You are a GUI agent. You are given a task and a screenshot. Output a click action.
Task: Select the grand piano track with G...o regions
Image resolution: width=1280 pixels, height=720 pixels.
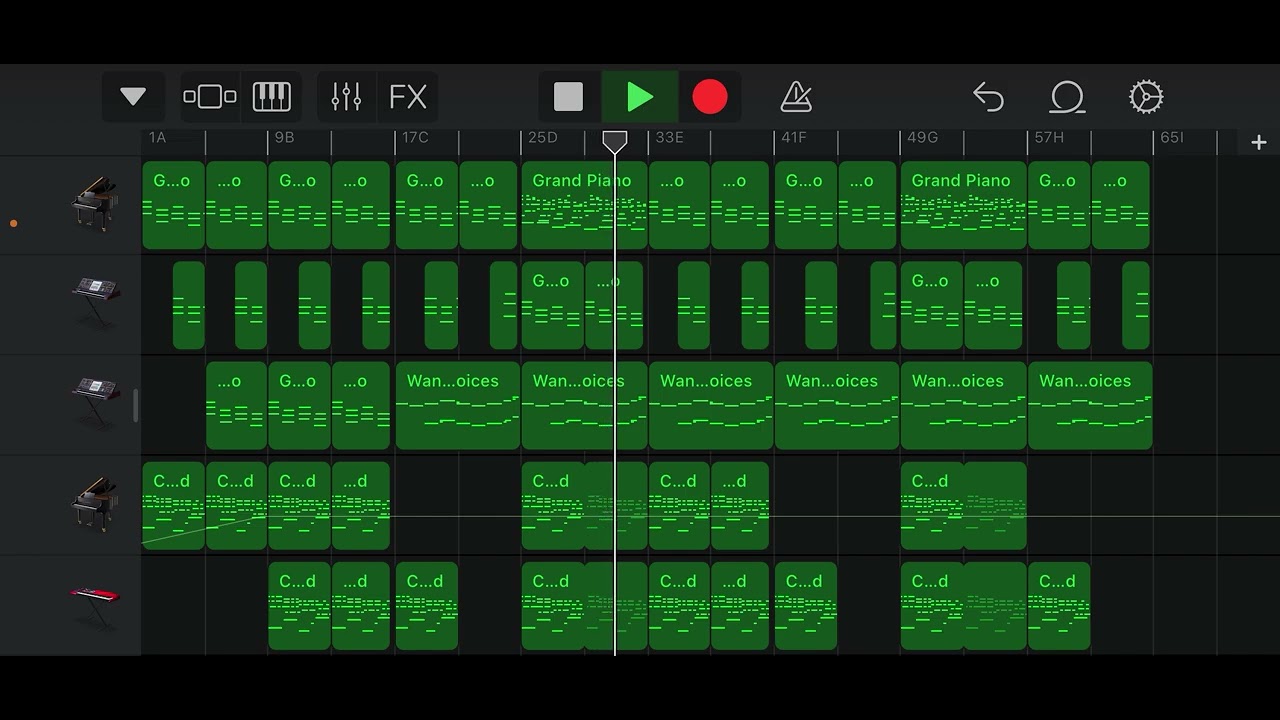tap(95, 204)
